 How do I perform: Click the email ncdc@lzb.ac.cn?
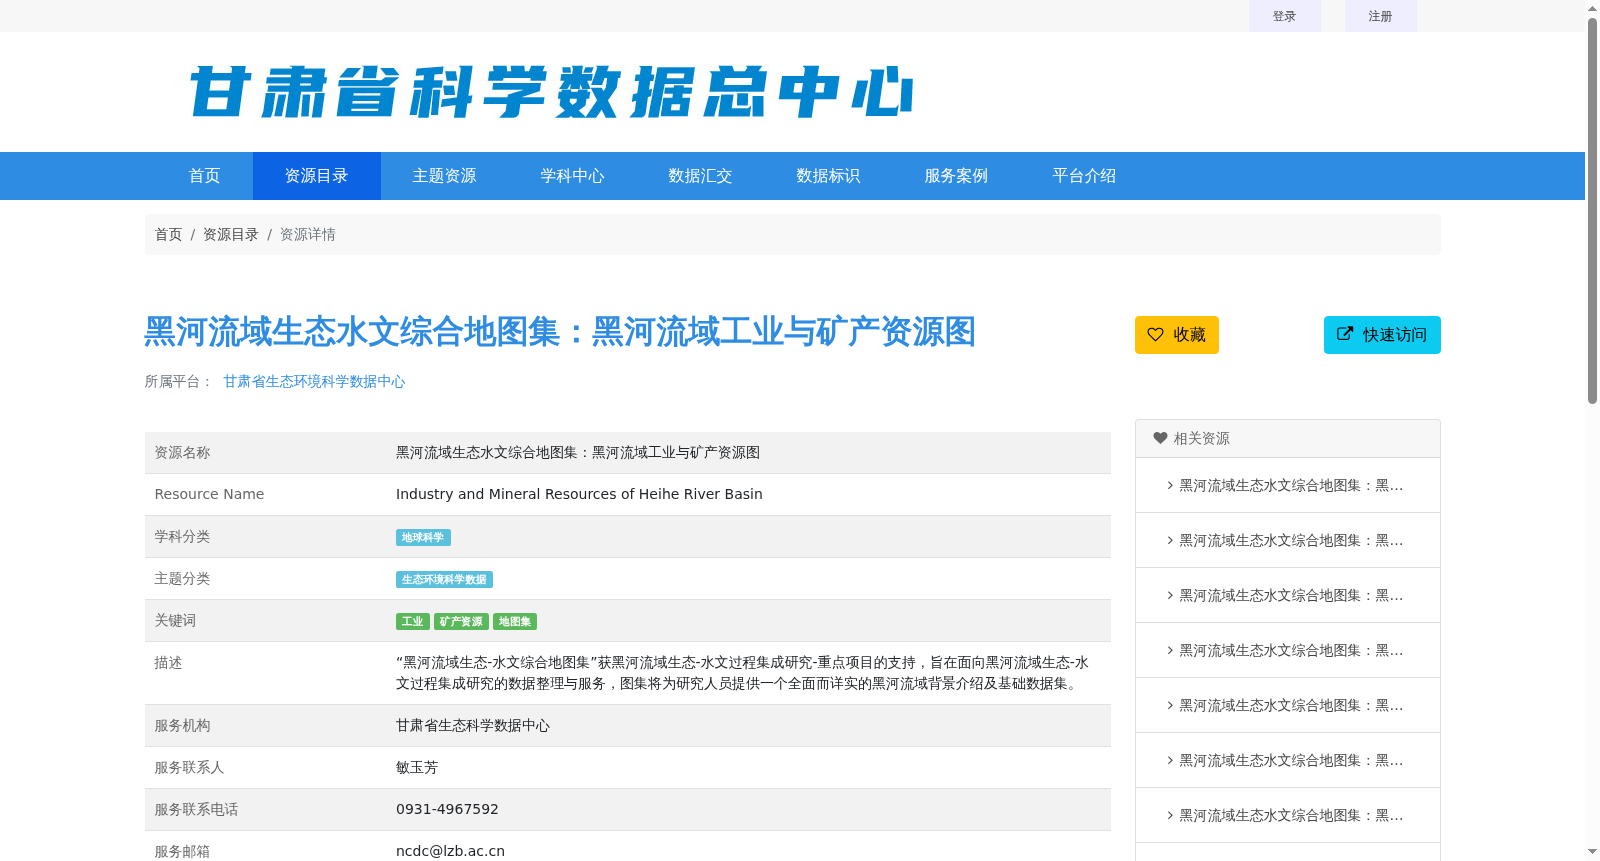(x=450, y=851)
